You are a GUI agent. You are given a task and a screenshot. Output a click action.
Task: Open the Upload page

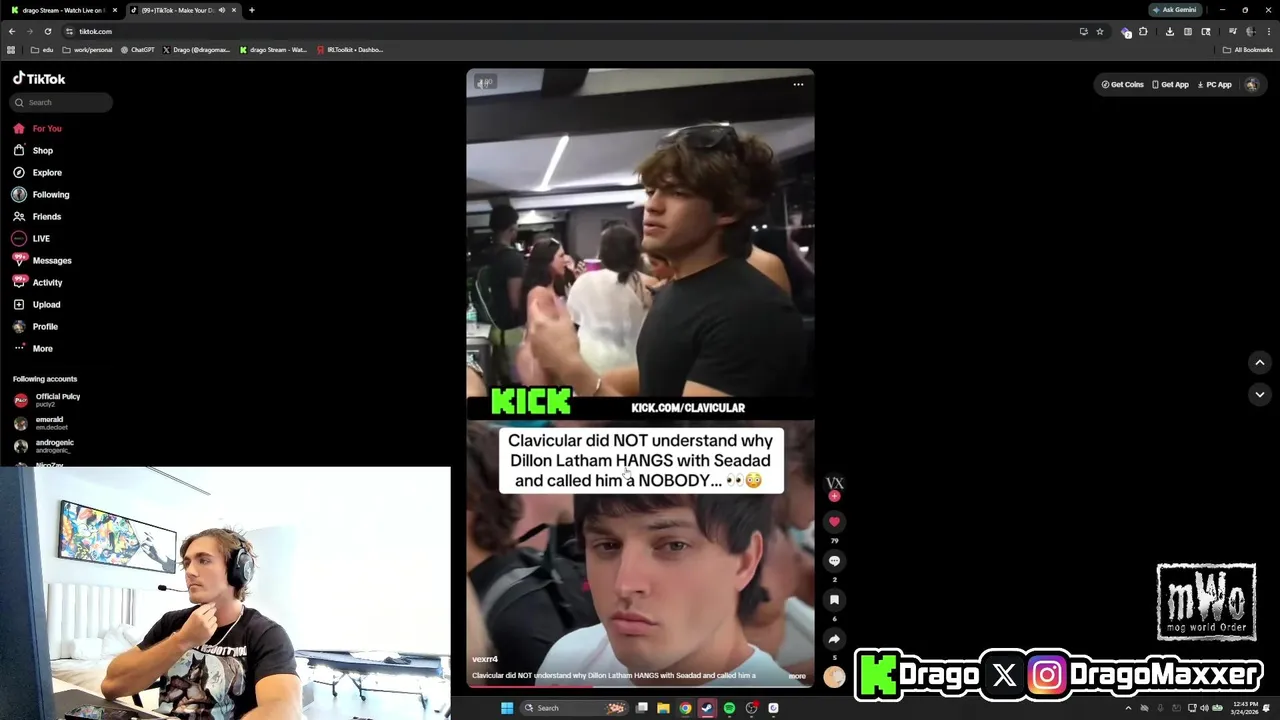point(37,304)
